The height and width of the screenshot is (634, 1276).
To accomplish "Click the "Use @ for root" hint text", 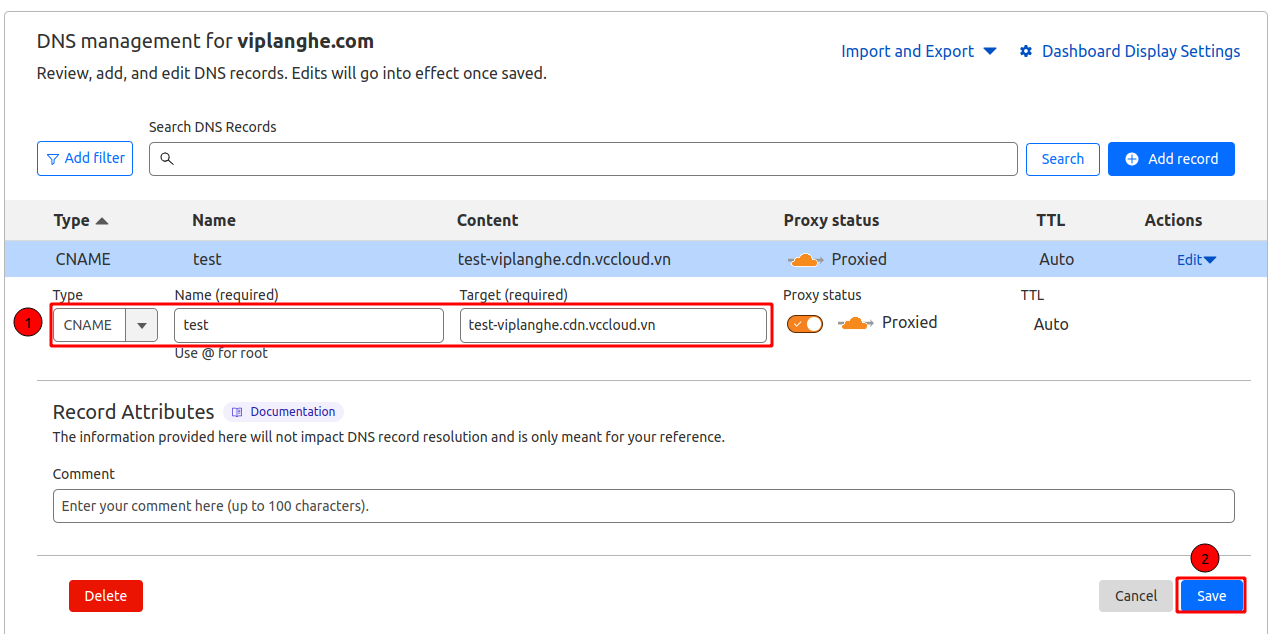I will pos(221,353).
